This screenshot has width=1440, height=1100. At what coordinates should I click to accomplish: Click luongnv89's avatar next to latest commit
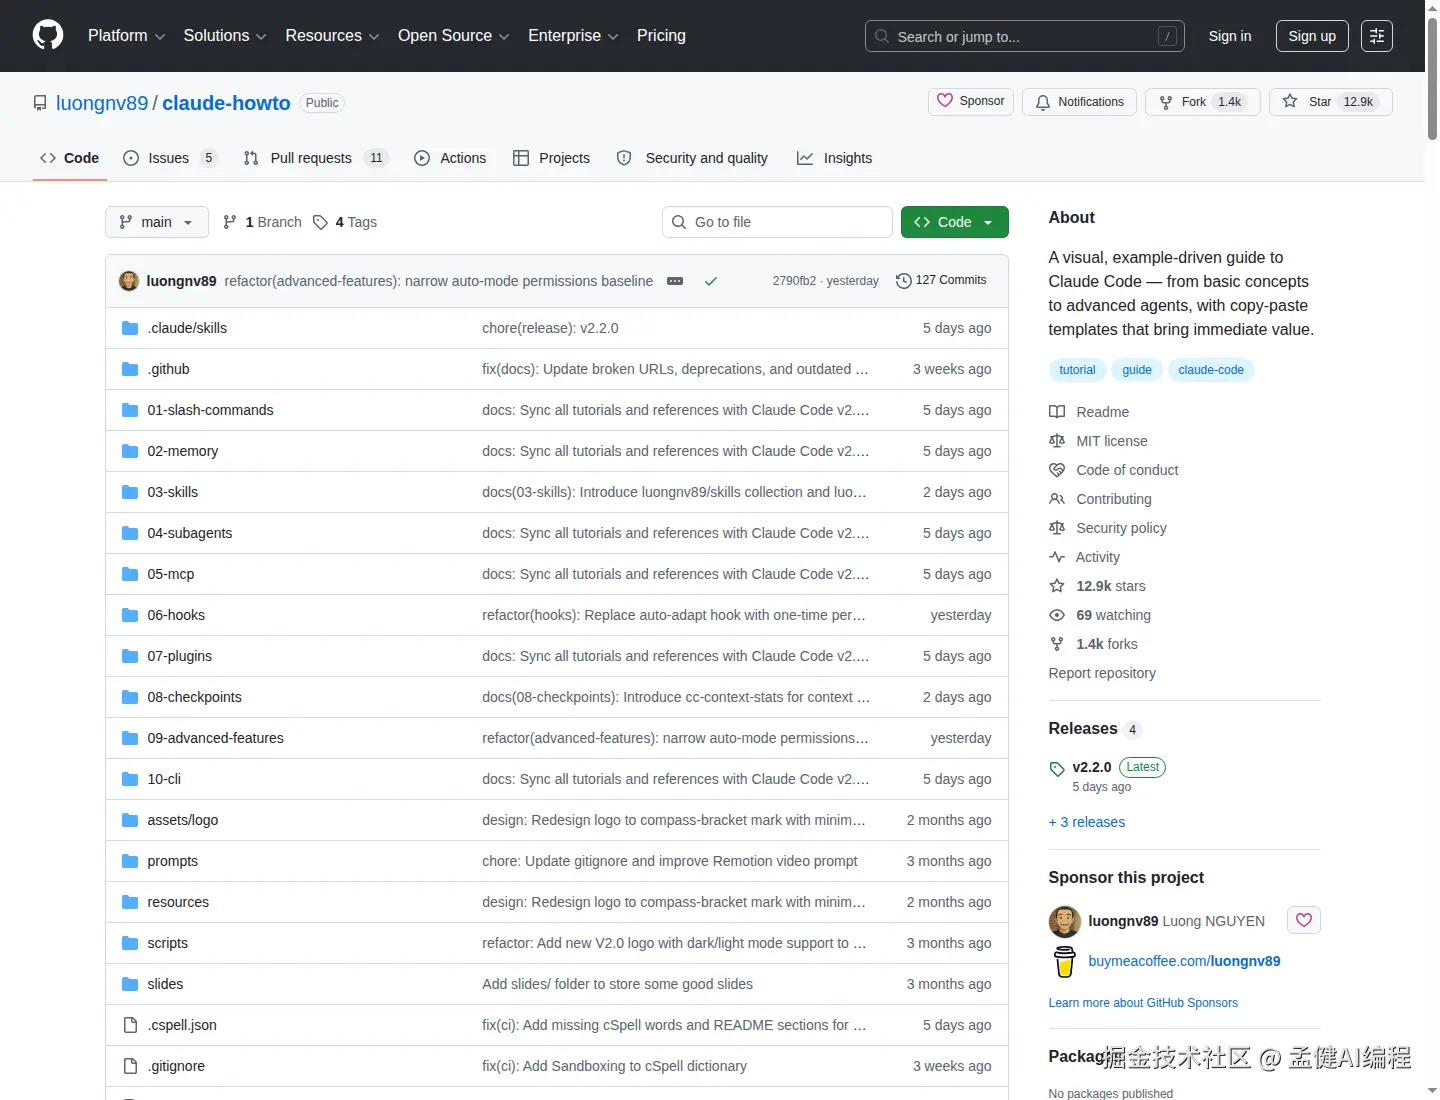[x=129, y=281]
